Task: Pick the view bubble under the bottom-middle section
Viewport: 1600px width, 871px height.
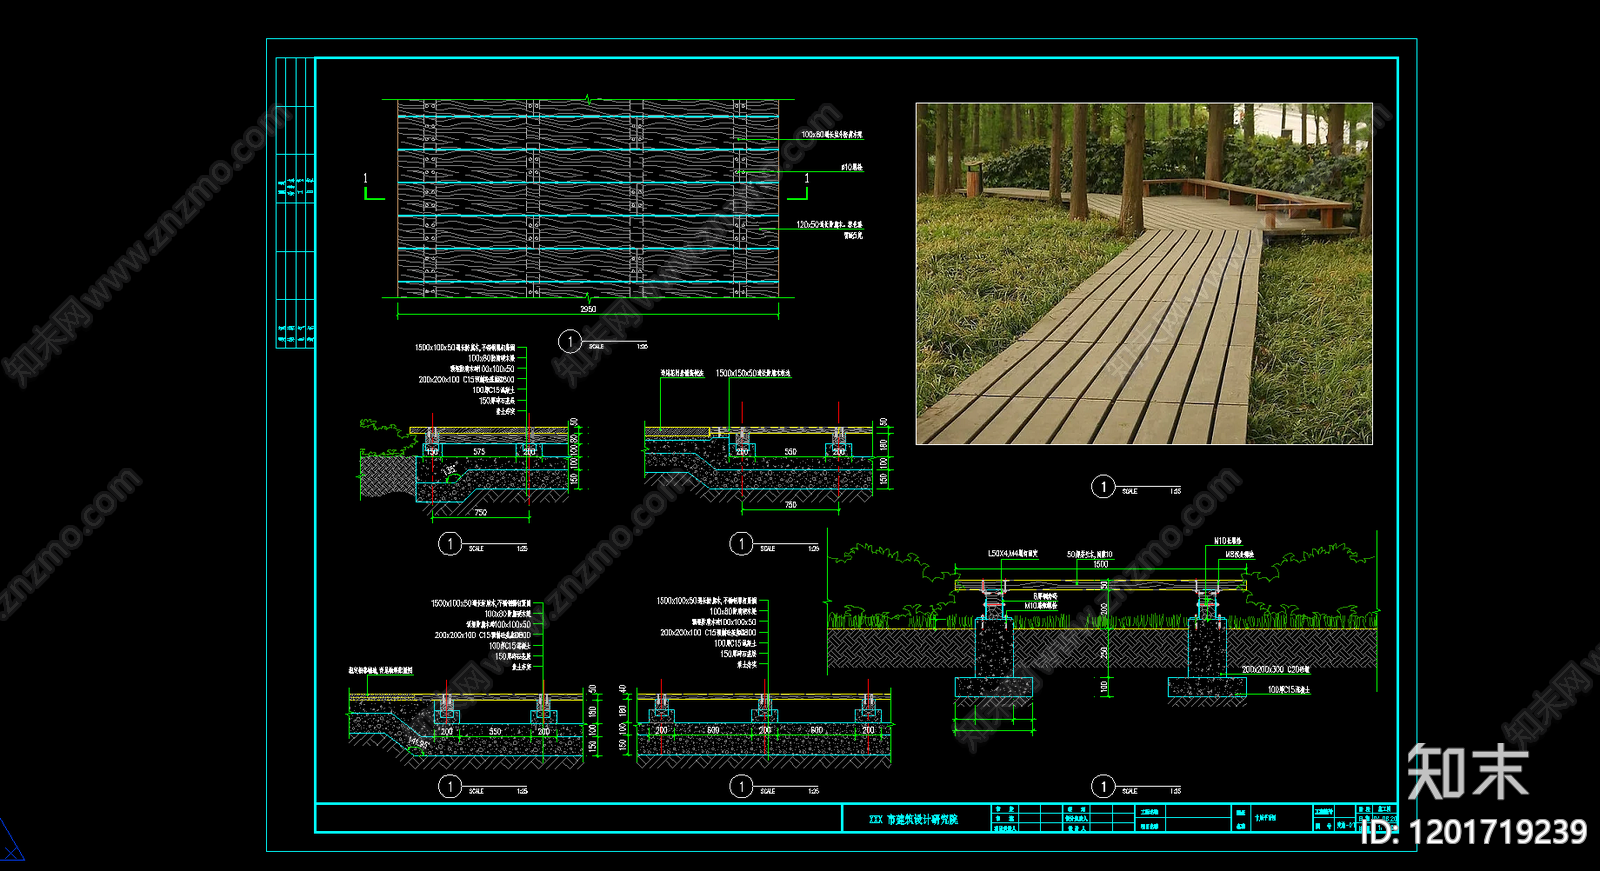Action: click(741, 787)
